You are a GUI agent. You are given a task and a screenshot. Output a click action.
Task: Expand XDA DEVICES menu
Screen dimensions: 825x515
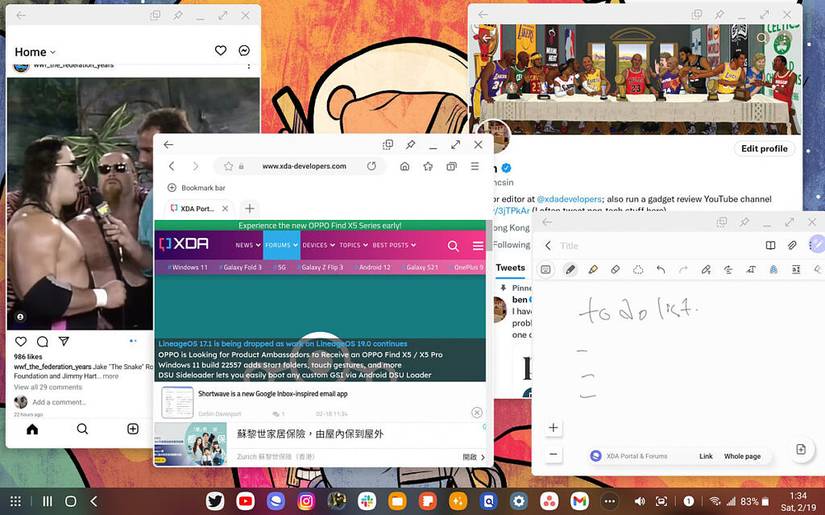click(x=319, y=245)
